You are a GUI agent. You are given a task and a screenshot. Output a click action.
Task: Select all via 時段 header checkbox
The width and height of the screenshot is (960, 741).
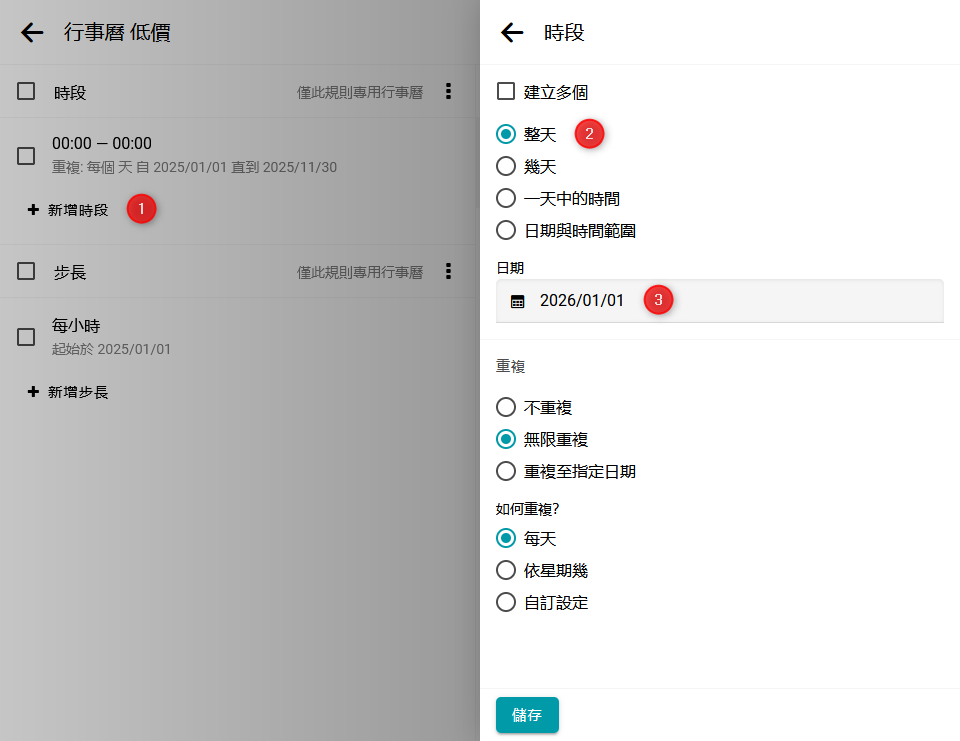[x=27, y=92]
